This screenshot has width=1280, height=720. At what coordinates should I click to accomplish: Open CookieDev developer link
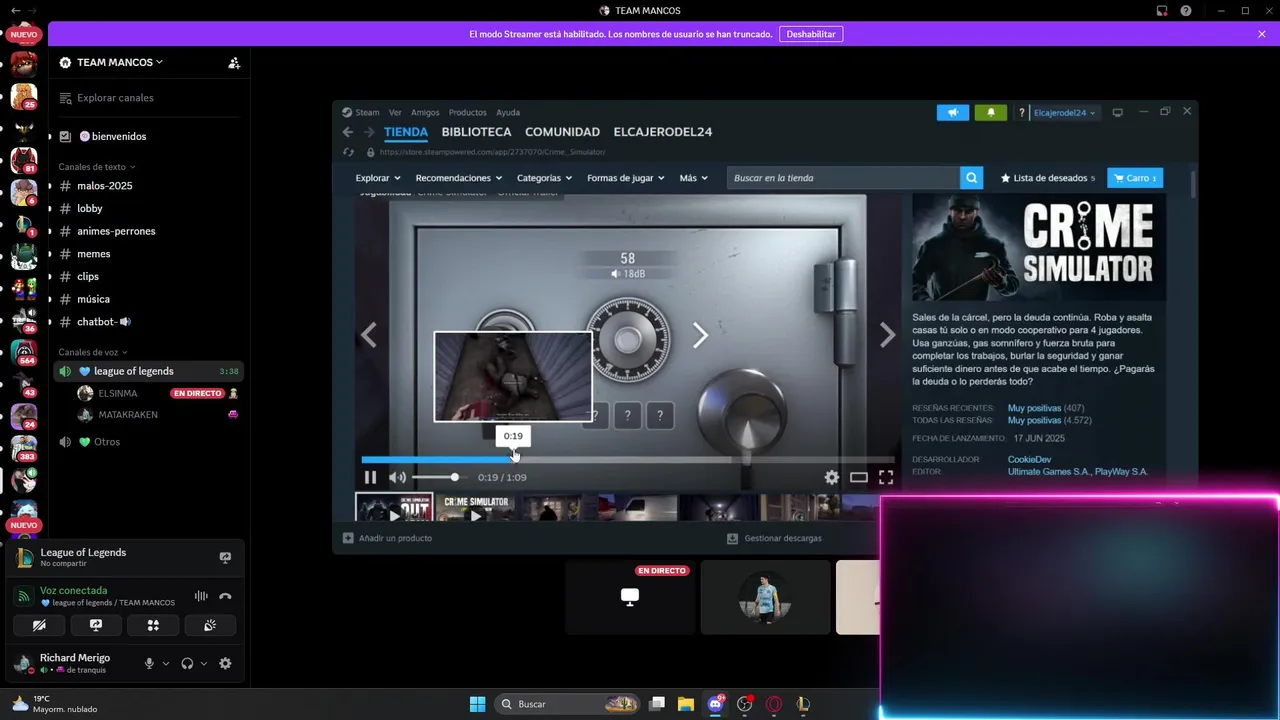(1029, 459)
